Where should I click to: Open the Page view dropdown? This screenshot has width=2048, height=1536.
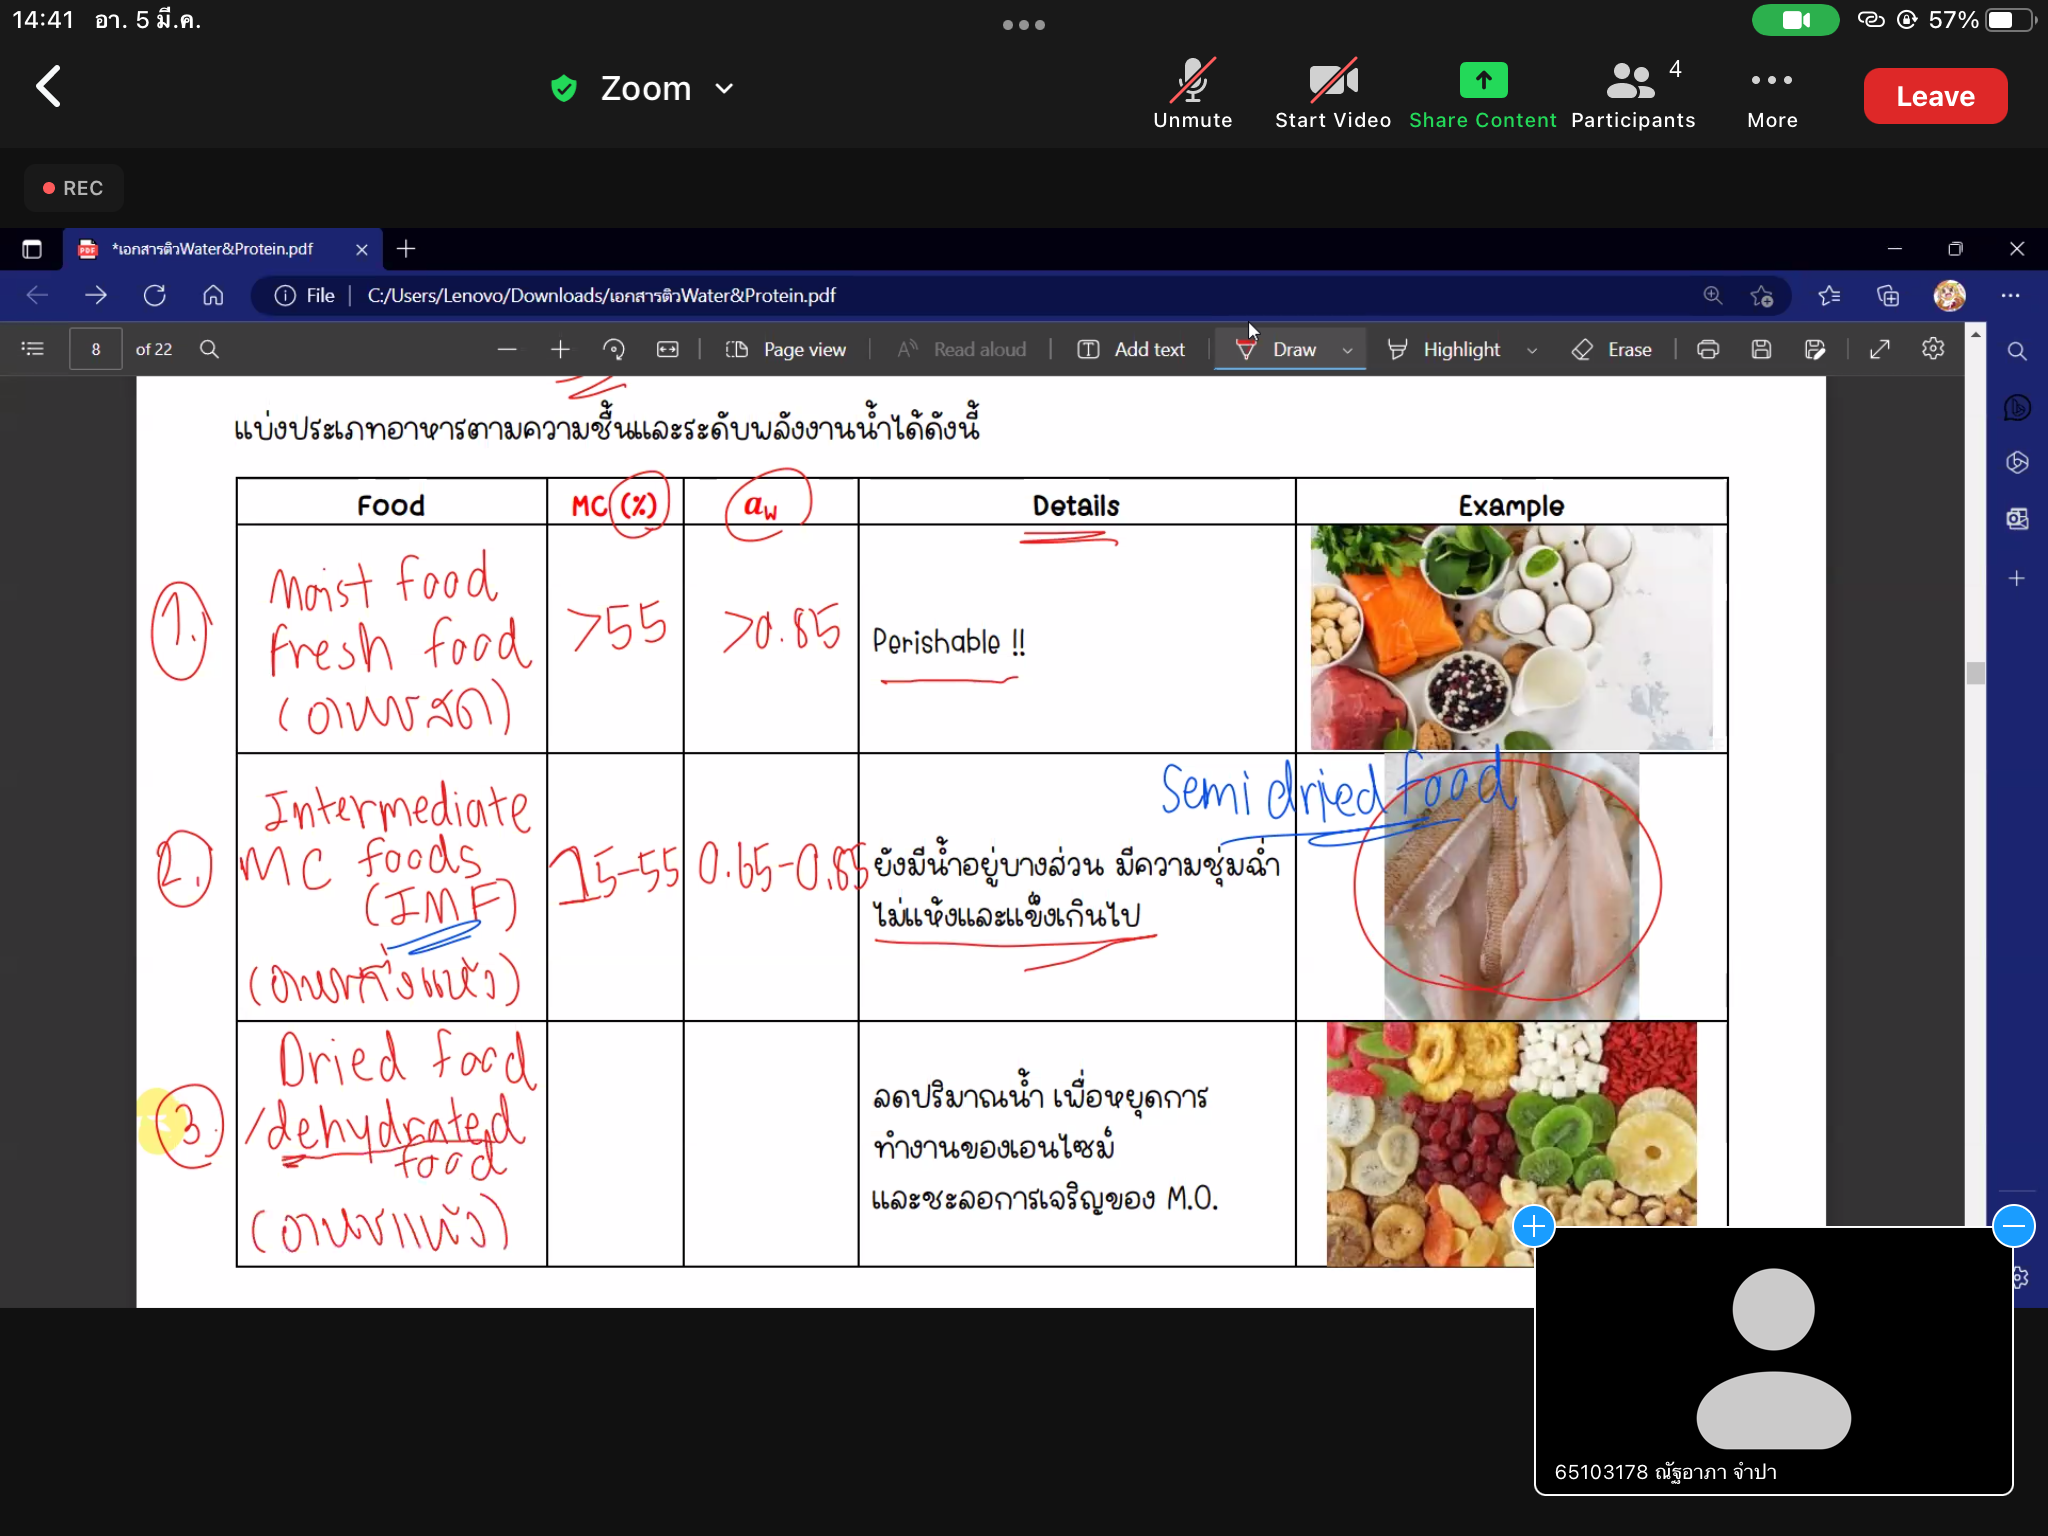tap(787, 349)
